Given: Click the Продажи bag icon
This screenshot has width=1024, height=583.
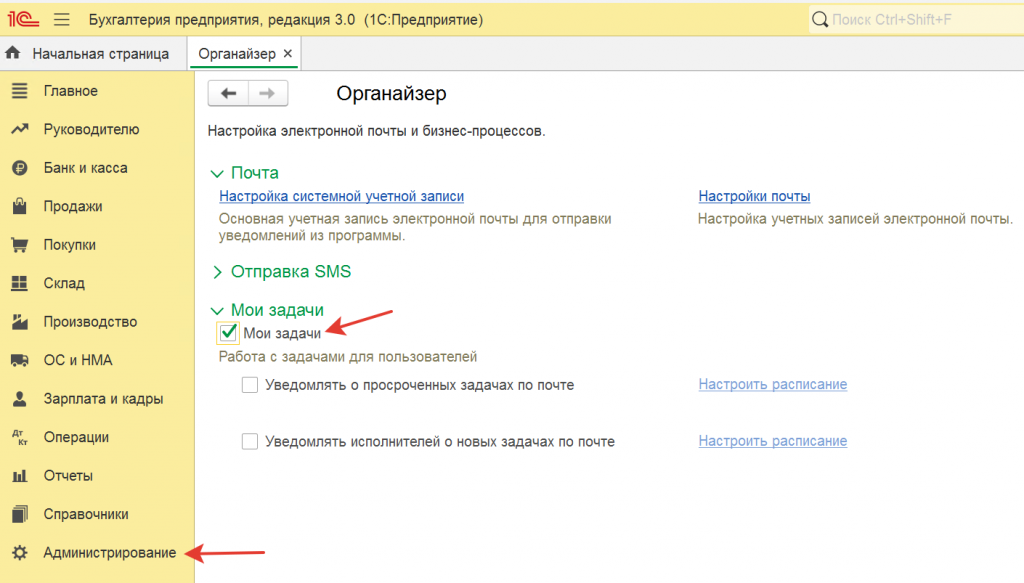Looking at the screenshot, I should click(x=20, y=206).
